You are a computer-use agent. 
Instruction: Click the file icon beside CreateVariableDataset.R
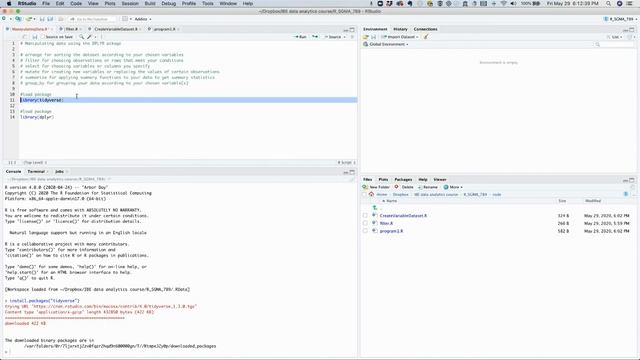pyautogui.click(x=375, y=216)
